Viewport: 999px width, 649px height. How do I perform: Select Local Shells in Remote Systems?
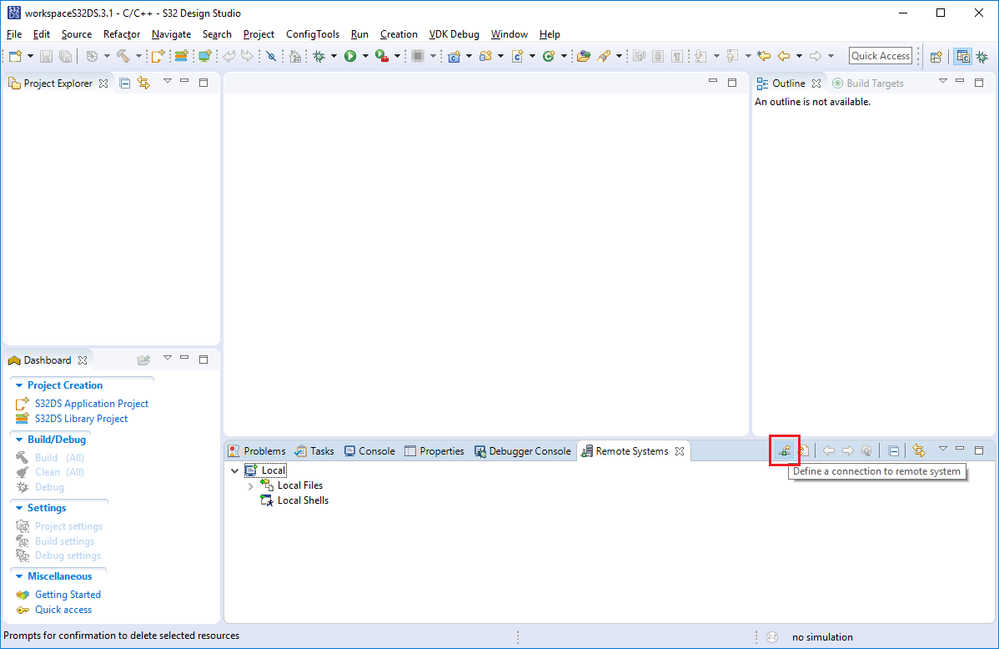(303, 501)
